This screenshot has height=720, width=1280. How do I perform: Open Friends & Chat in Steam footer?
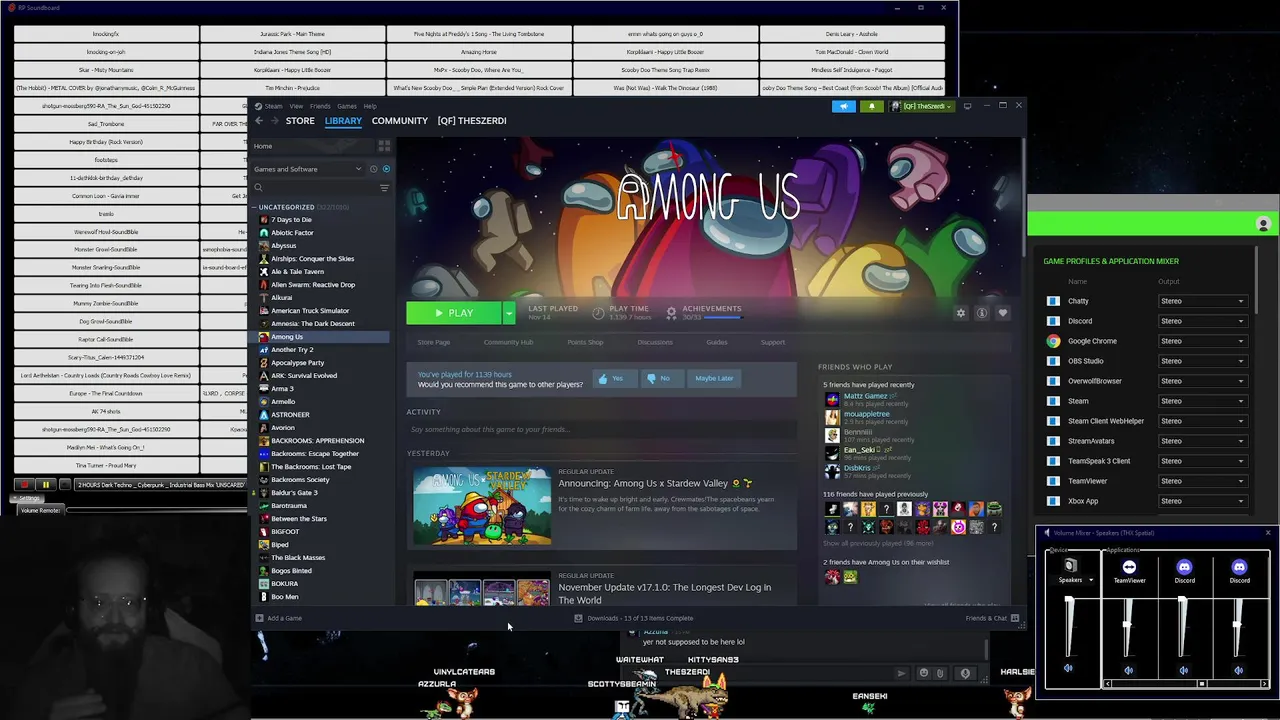[992, 618]
